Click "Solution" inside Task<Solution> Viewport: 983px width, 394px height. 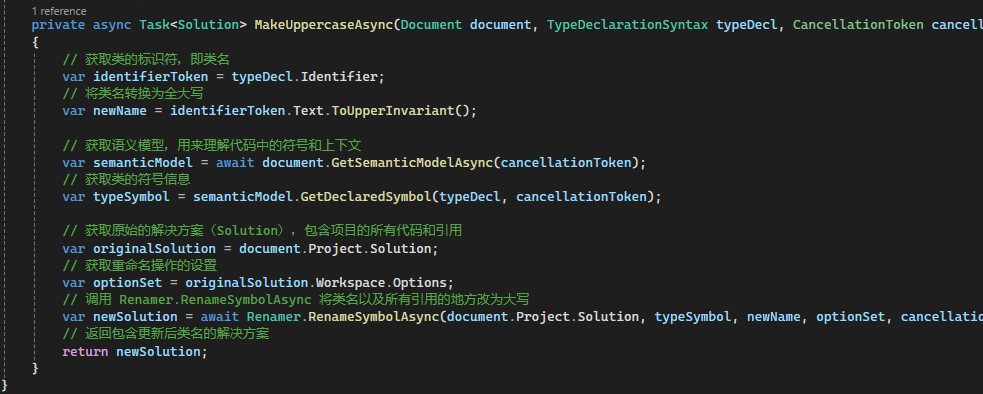(x=208, y=25)
